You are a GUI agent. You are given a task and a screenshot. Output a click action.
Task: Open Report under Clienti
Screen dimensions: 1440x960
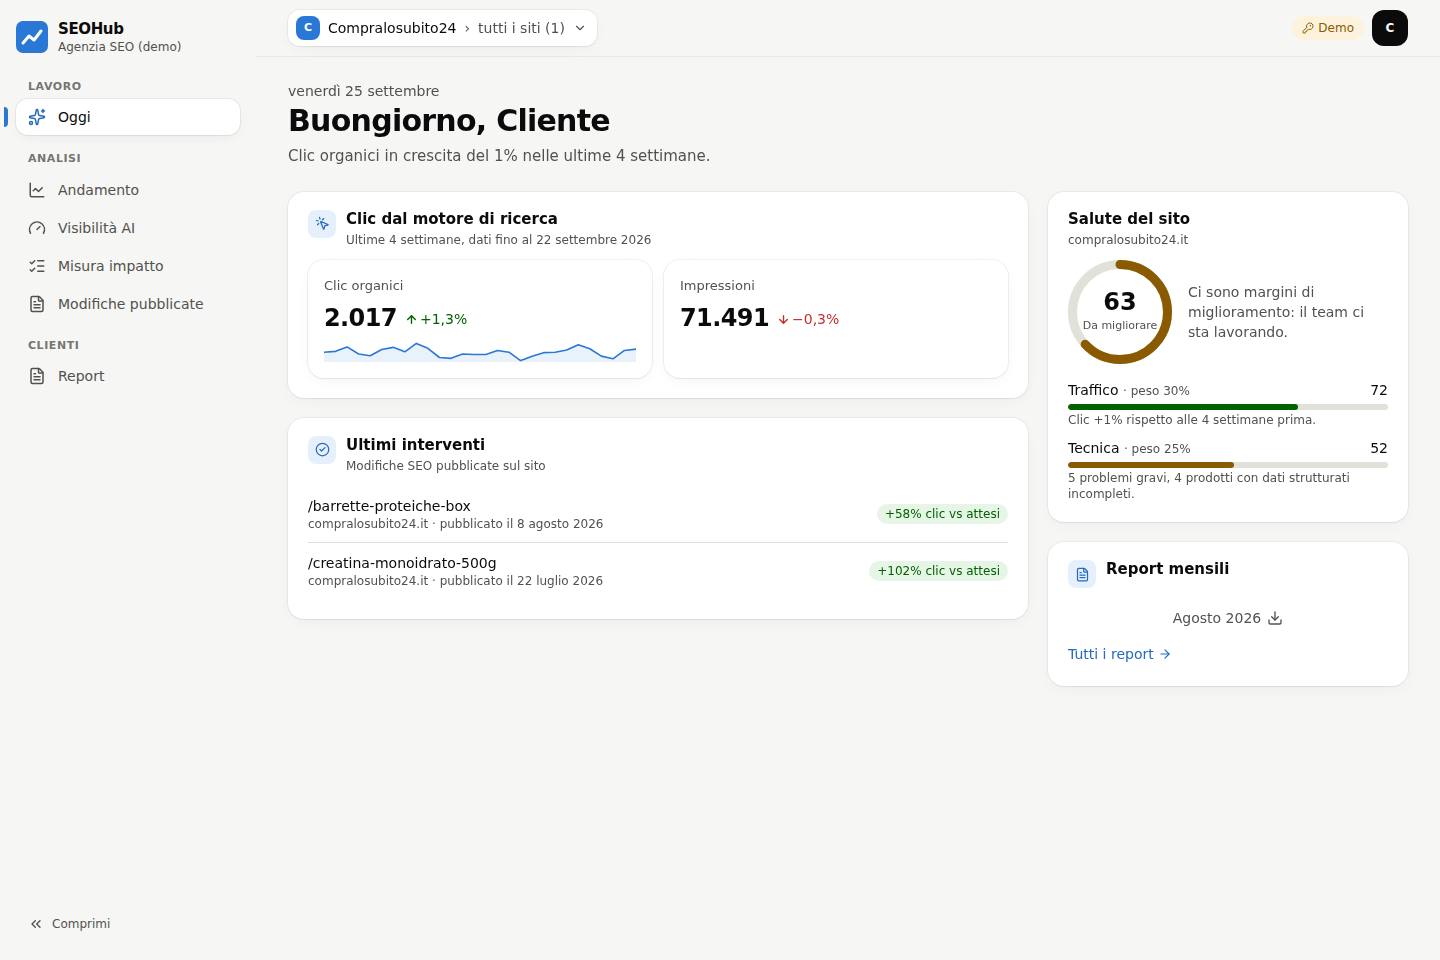pyautogui.click(x=128, y=376)
